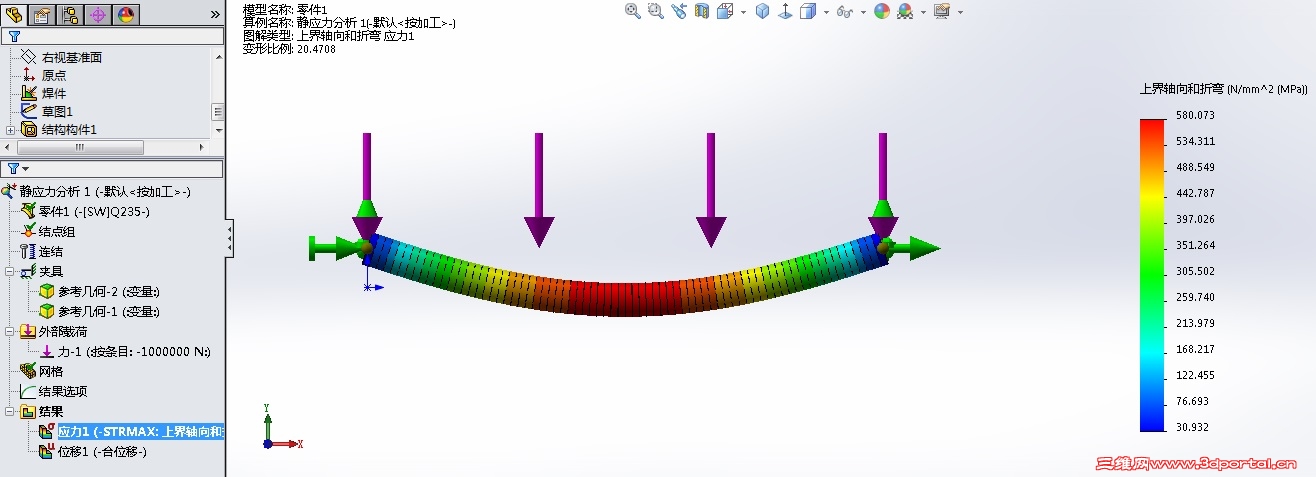The width and height of the screenshot is (1316, 477).
Task: Click the 结构构件1 structural member icon
Action: (x=29, y=129)
